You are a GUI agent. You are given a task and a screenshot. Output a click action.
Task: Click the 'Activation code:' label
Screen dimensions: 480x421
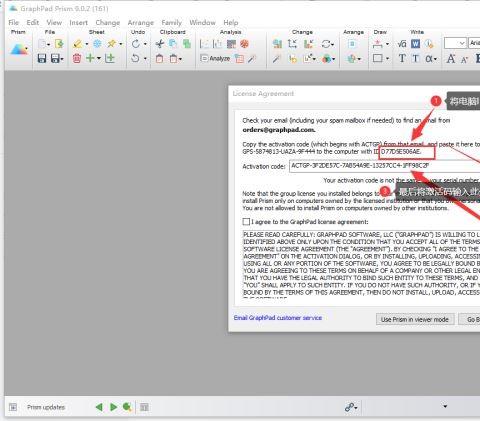click(264, 166)
